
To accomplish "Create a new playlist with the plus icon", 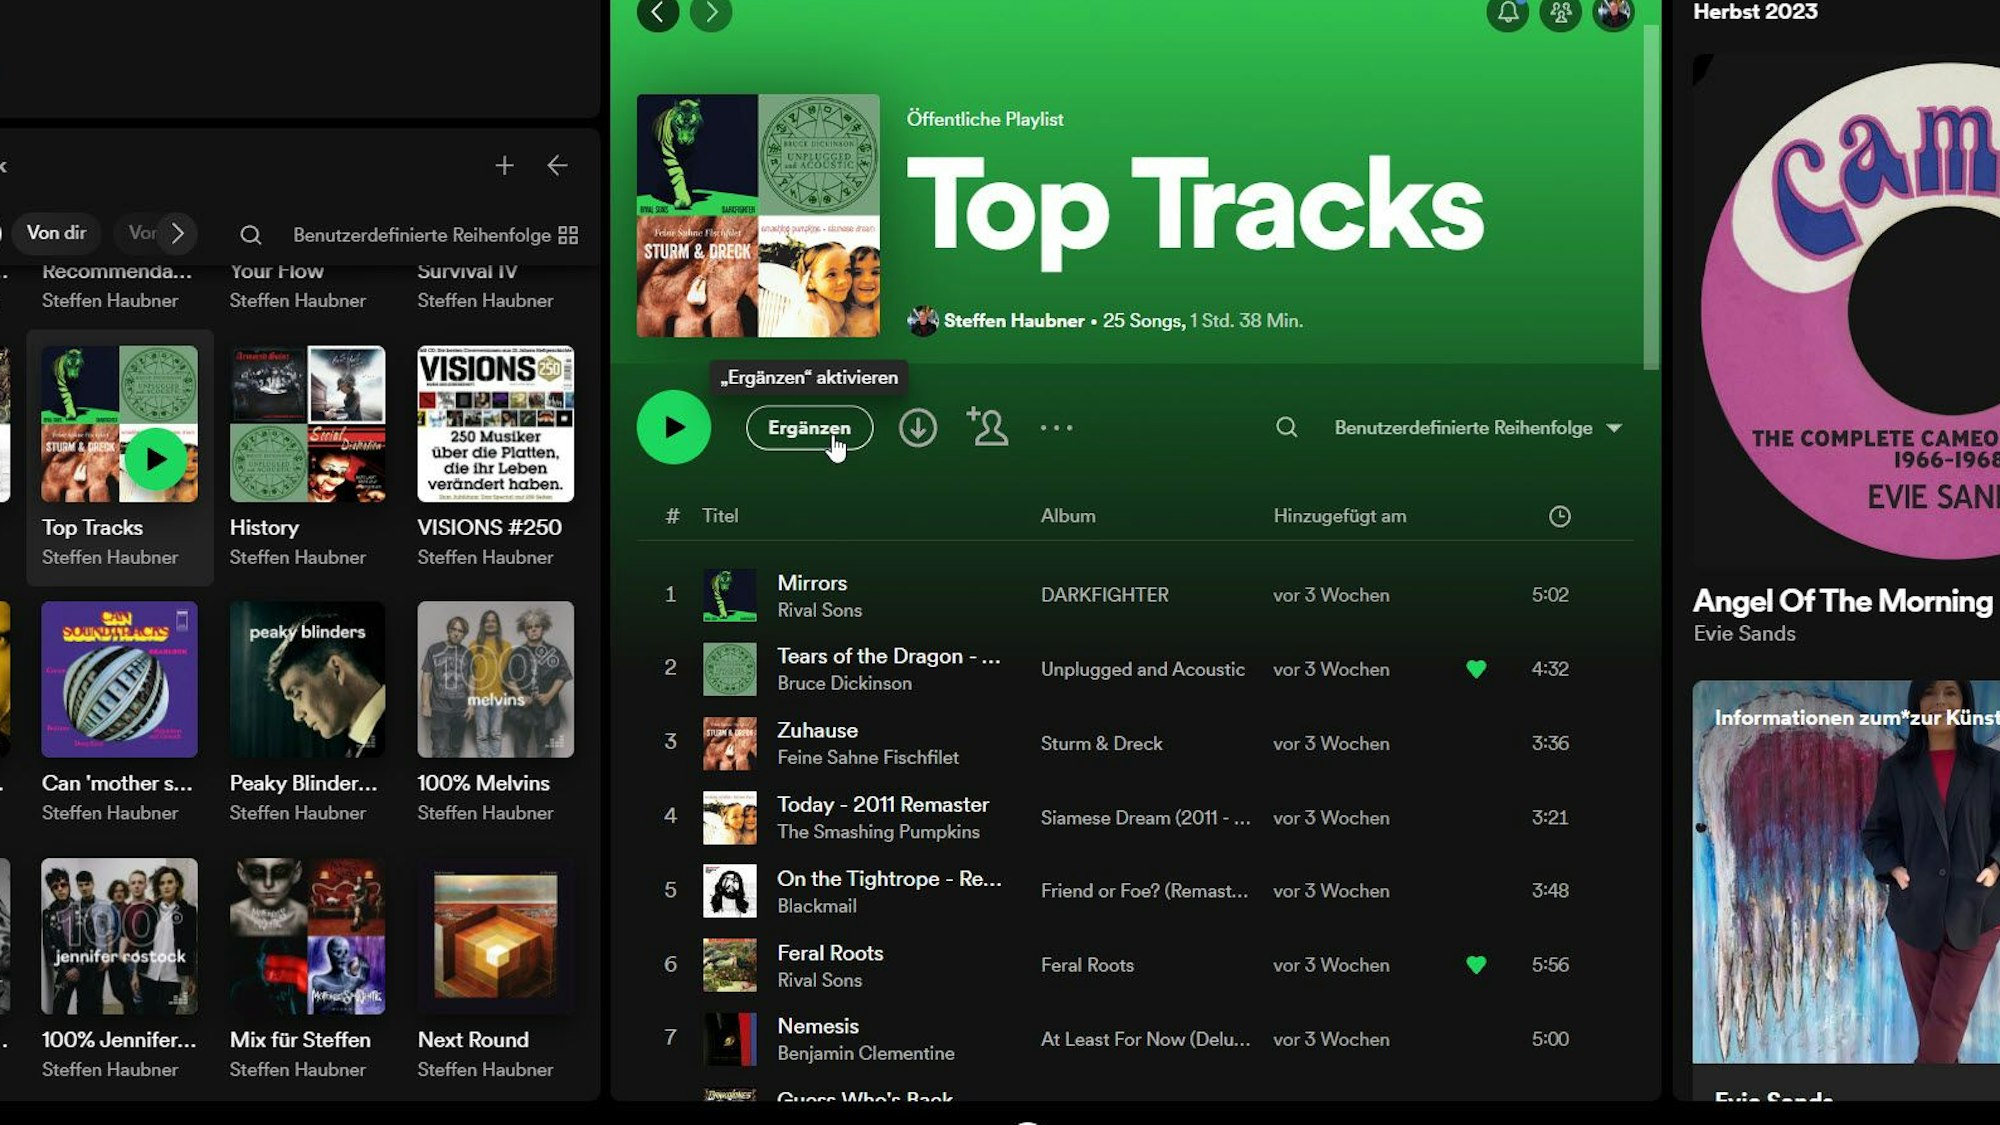I will [x=505, y=166].
